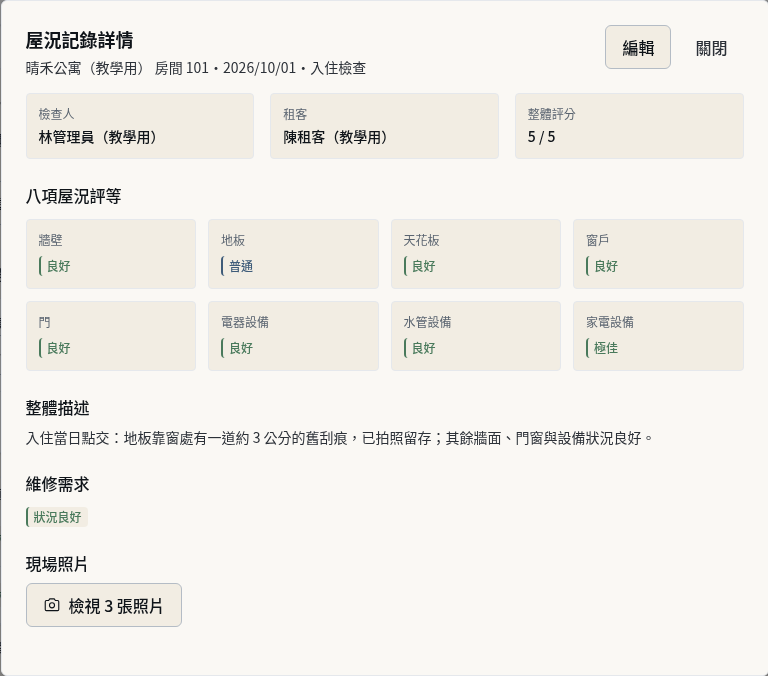Click the 牆壁 rating card
Viewport: 768px width, 676px height.
[x=111, y=254]
